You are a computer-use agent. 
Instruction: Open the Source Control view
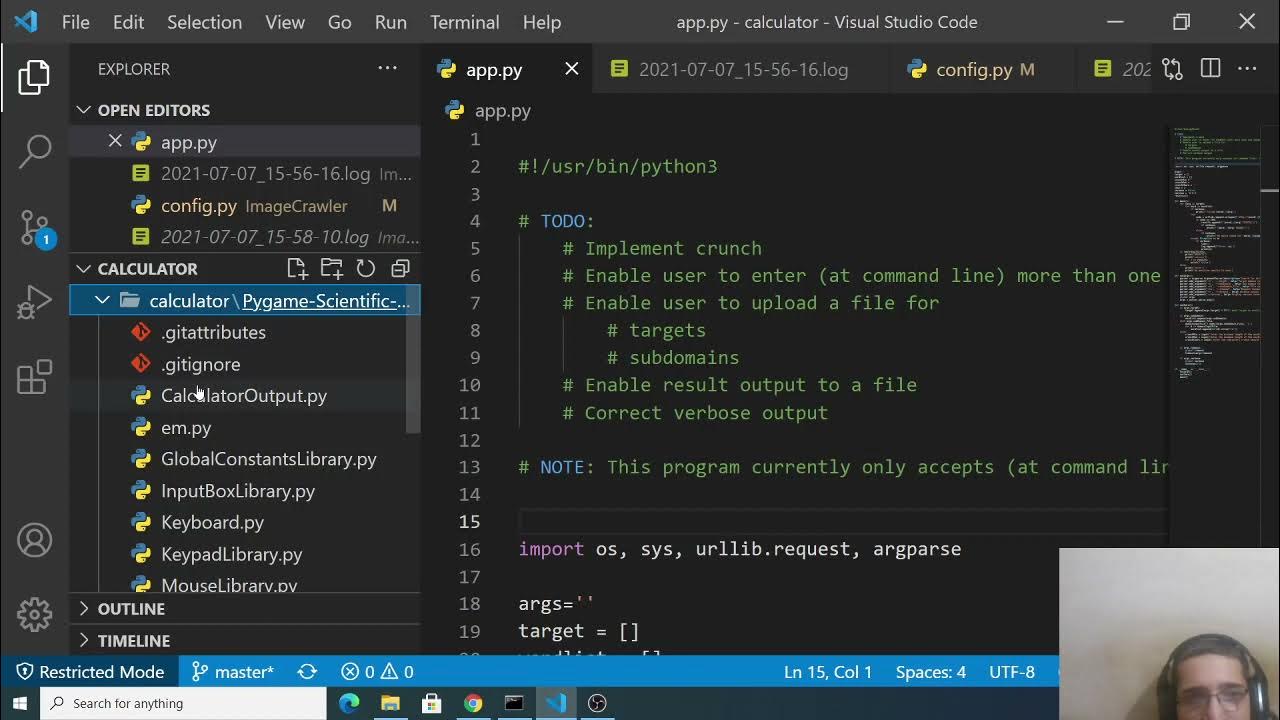(35, 227)
